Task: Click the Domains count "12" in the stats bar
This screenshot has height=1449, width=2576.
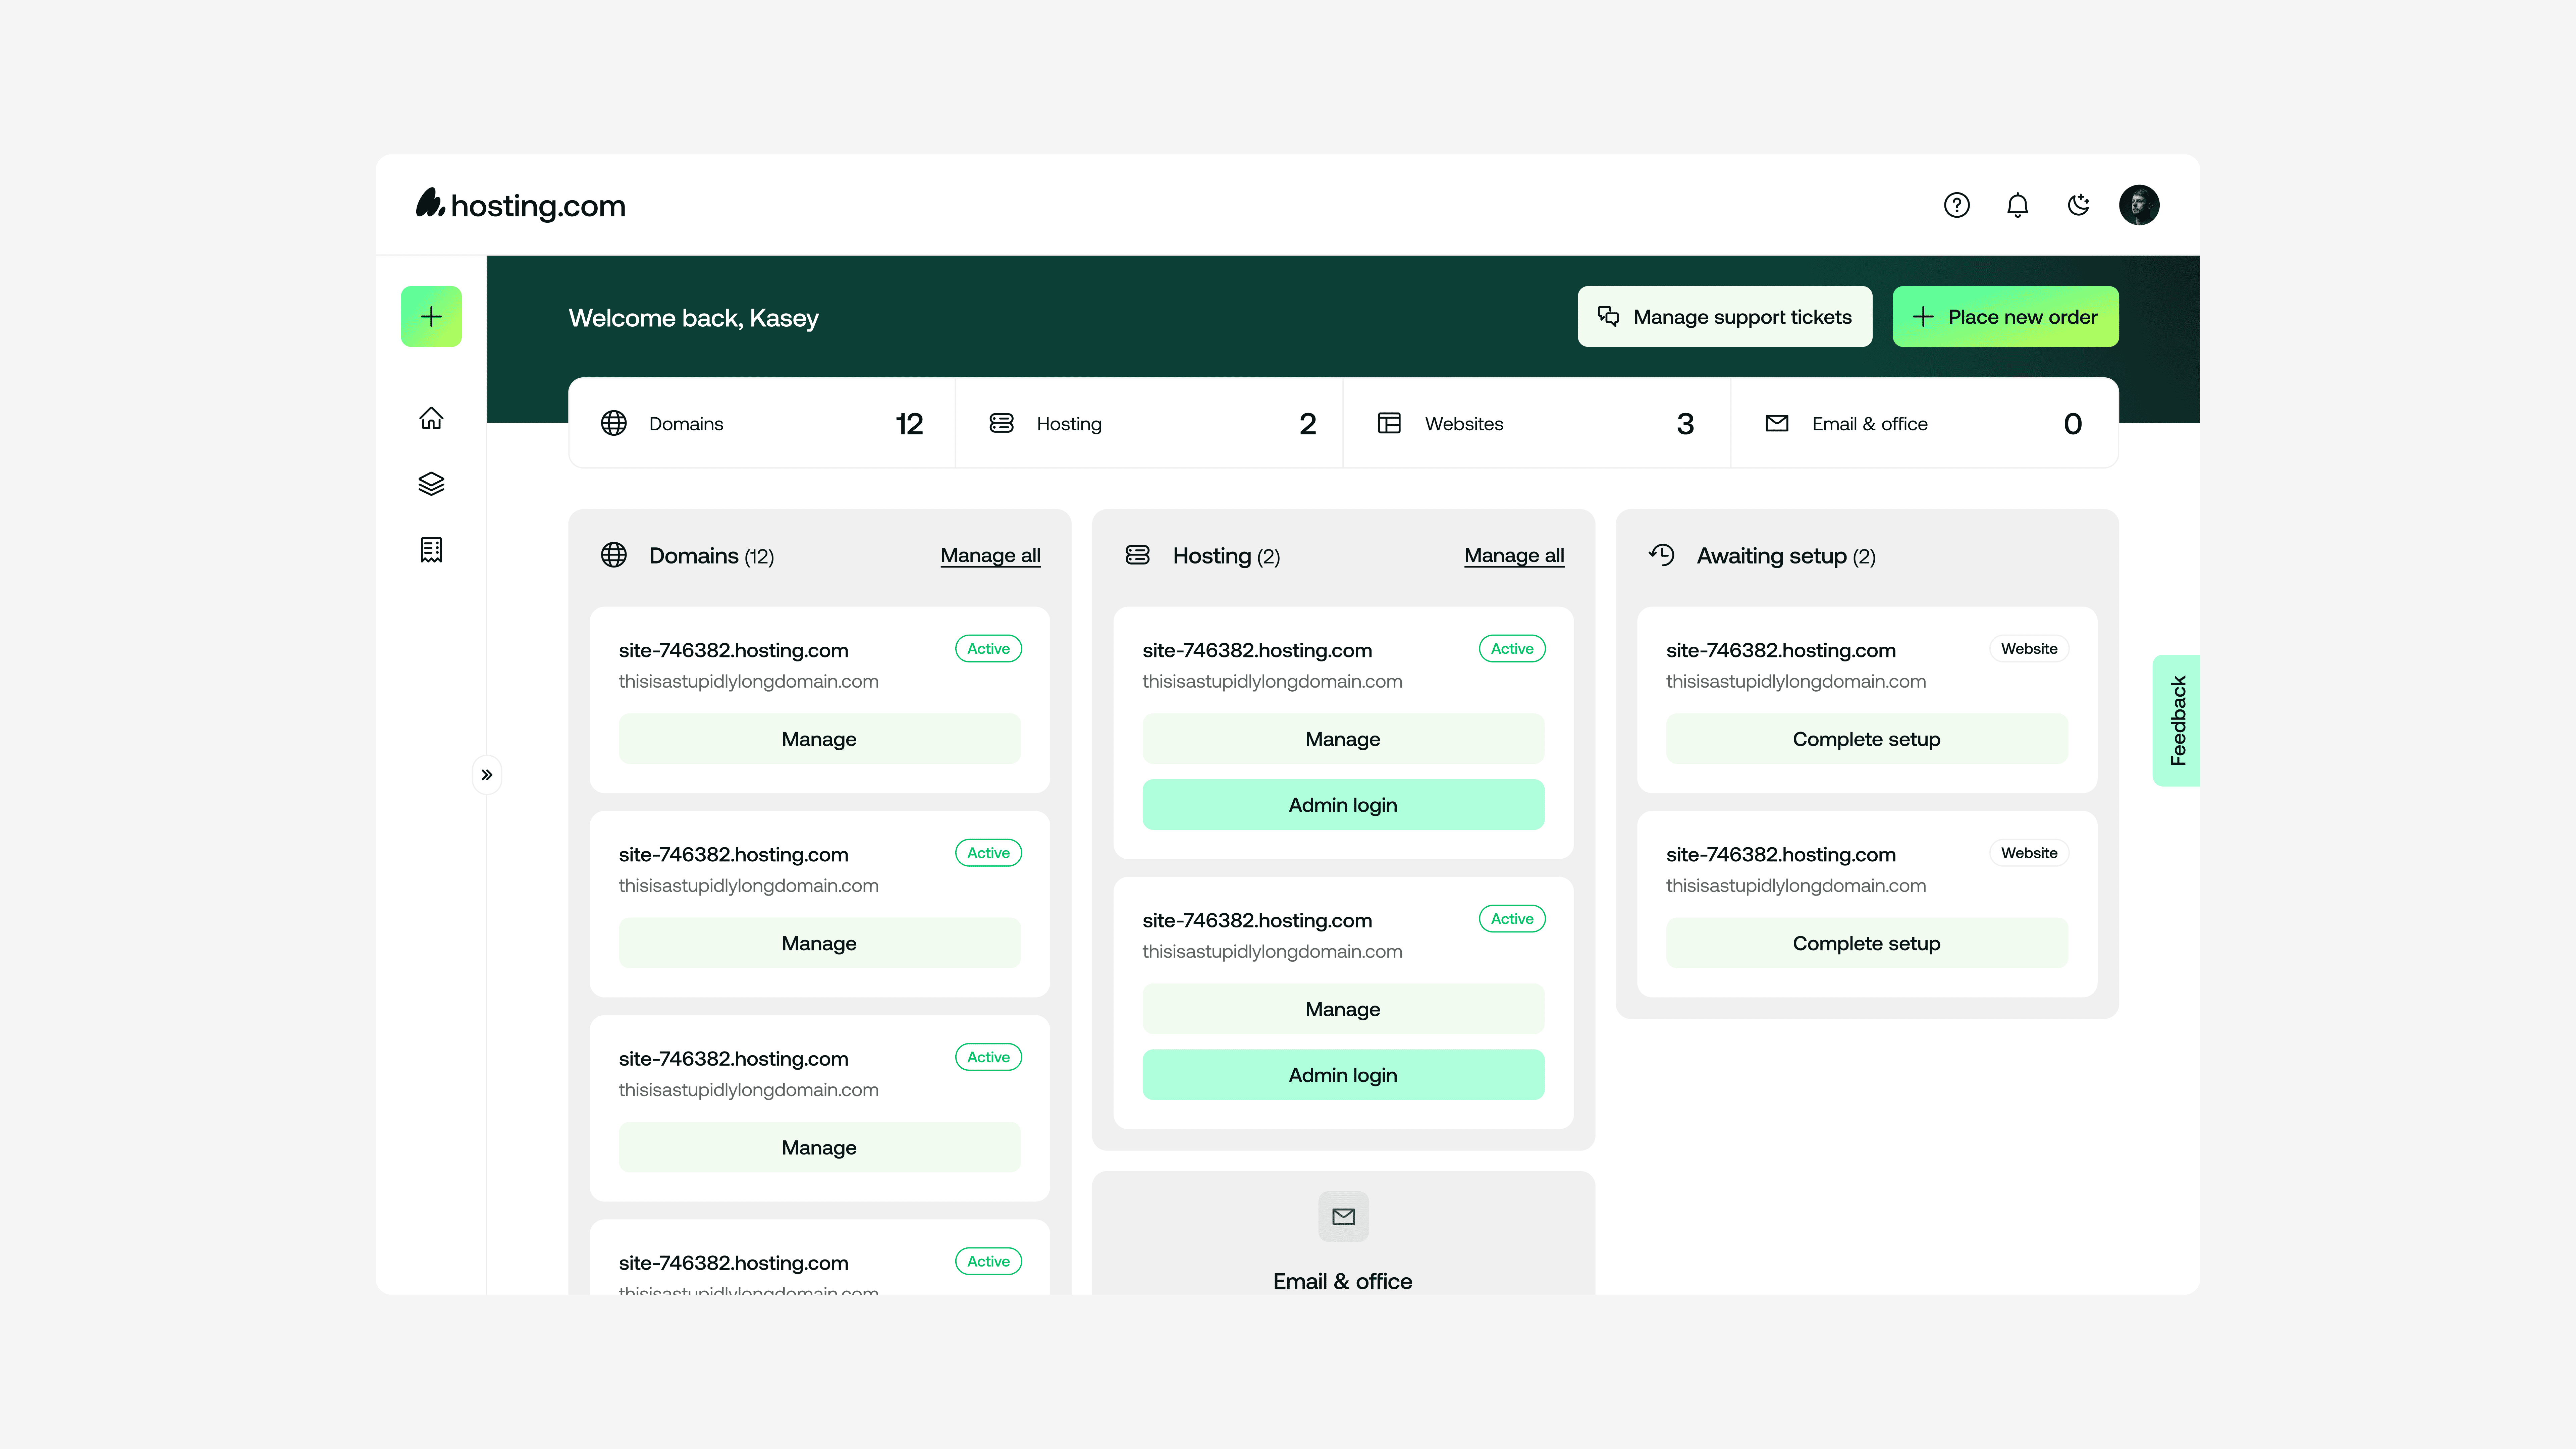Action: pos(909,424)
